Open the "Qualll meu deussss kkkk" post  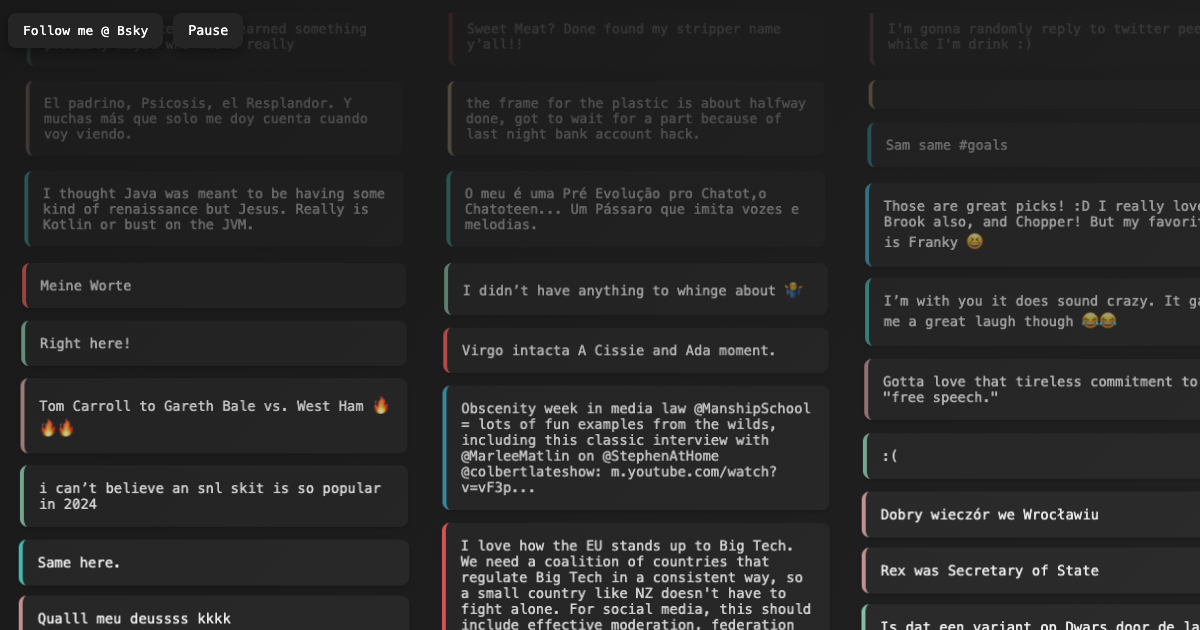214,615
